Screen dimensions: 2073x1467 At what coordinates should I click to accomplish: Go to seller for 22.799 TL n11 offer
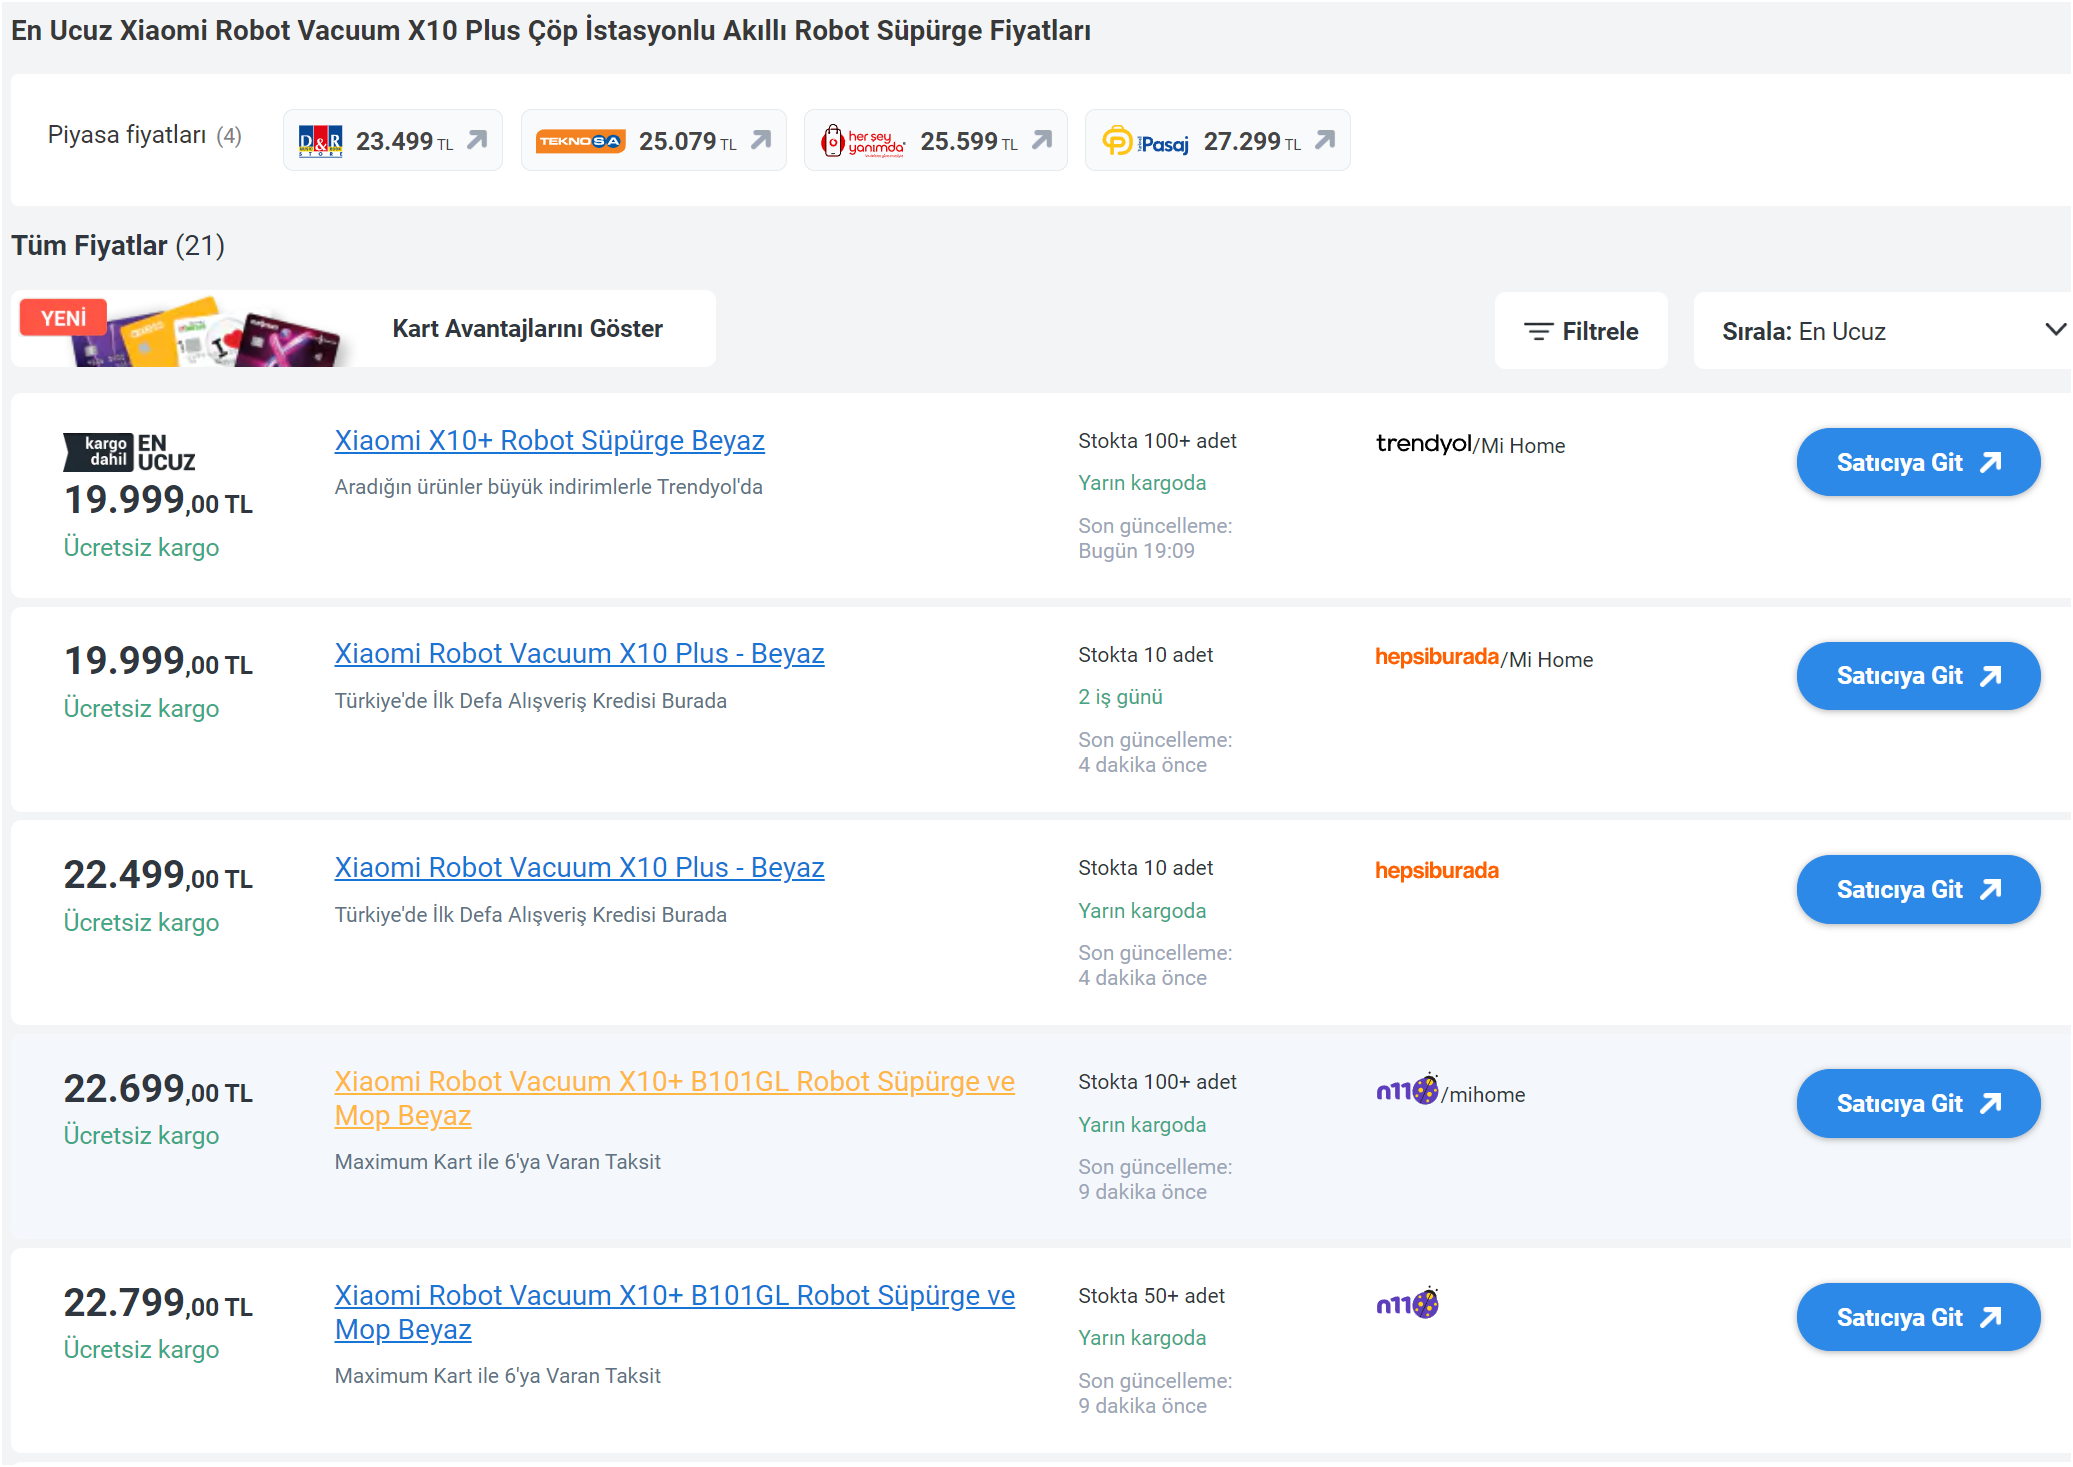click(x=1918, y=1317)
